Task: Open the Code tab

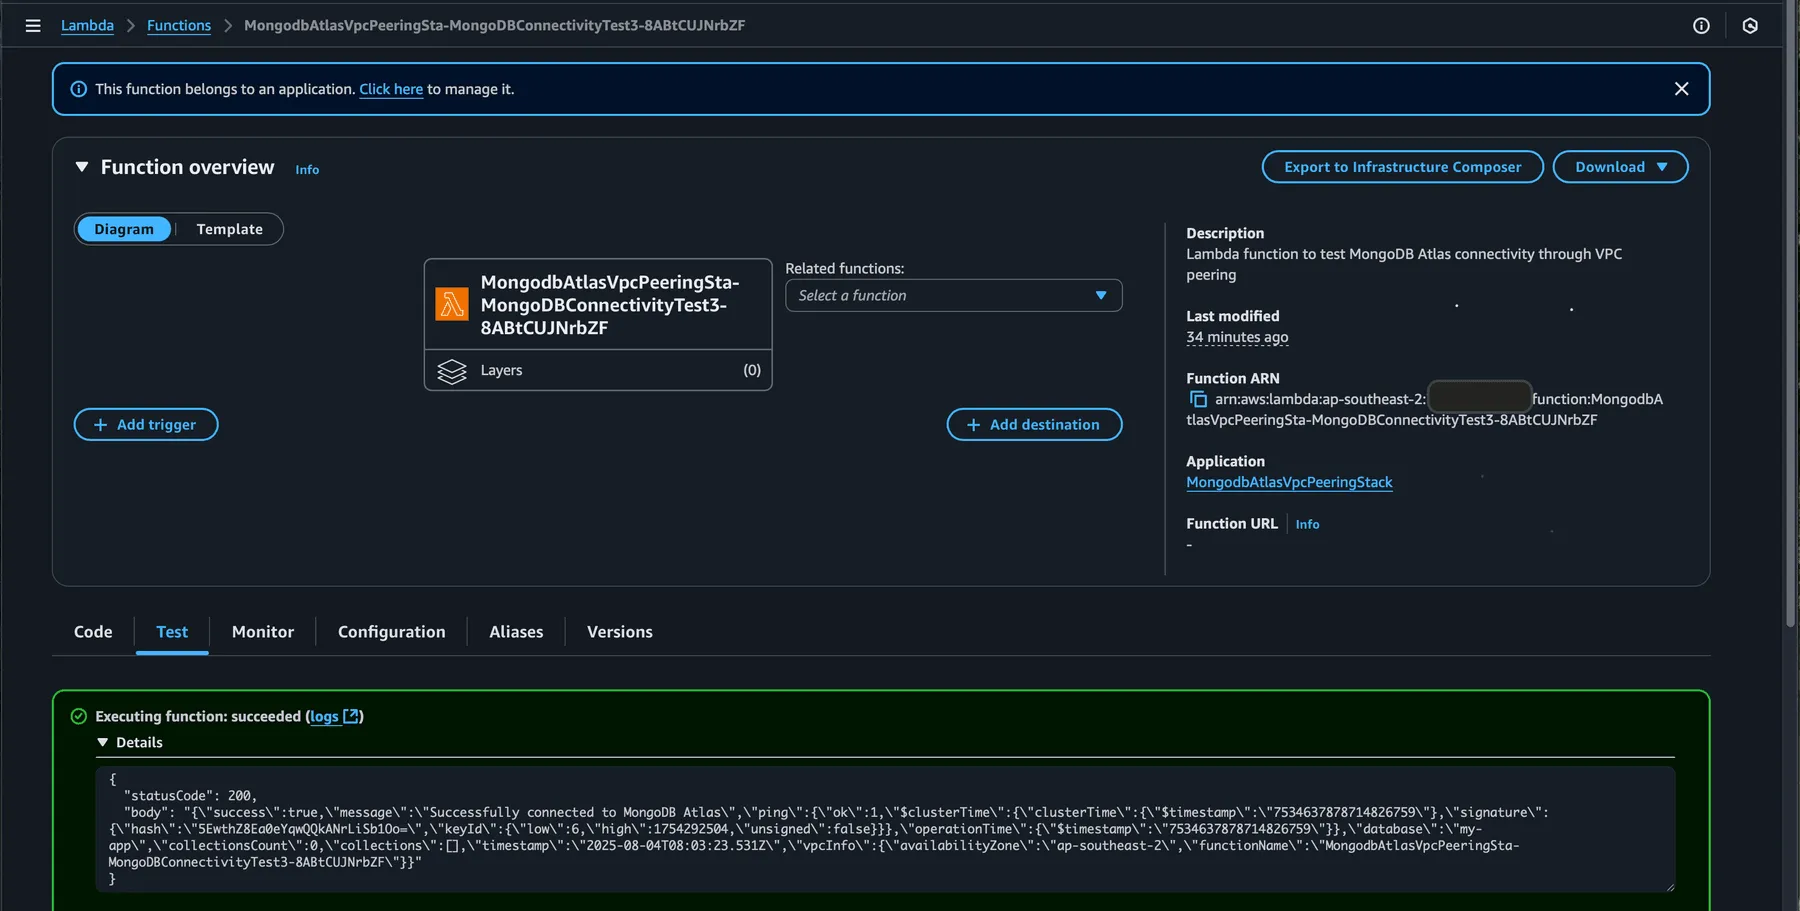Action: (x=93, y=632)
